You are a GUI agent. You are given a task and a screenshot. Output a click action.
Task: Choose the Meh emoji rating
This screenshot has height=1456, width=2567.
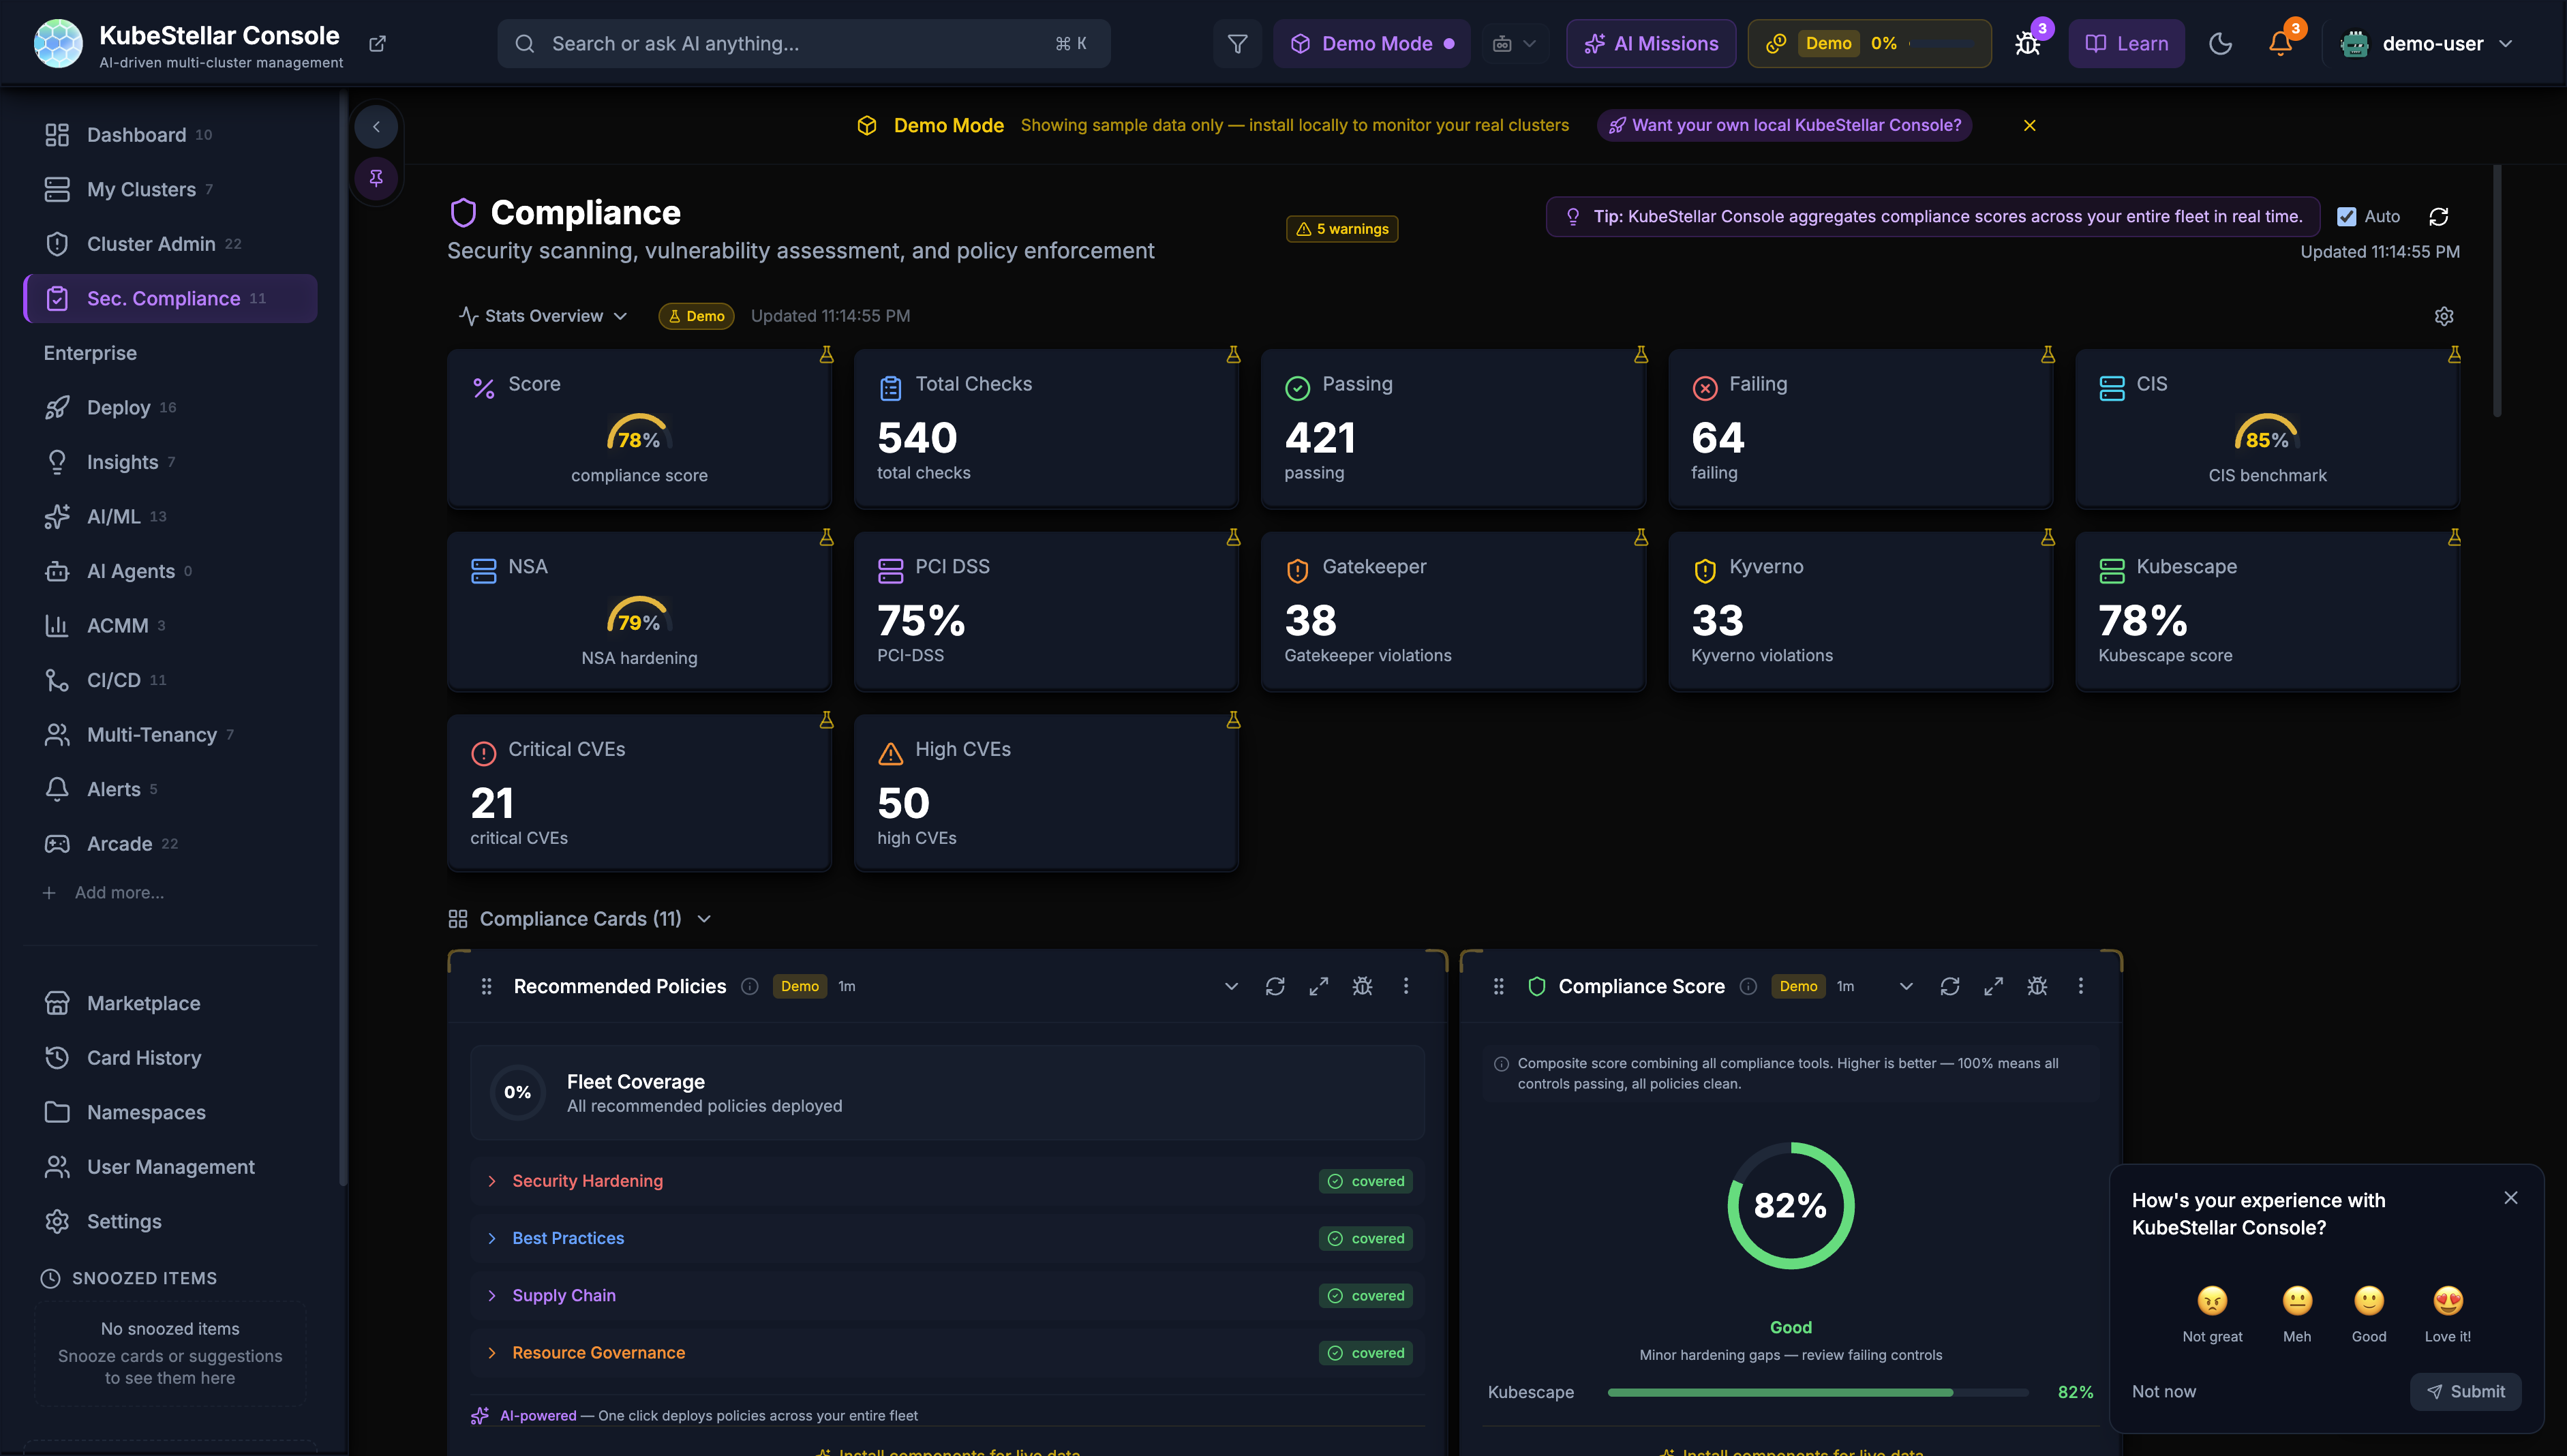2297,1313
